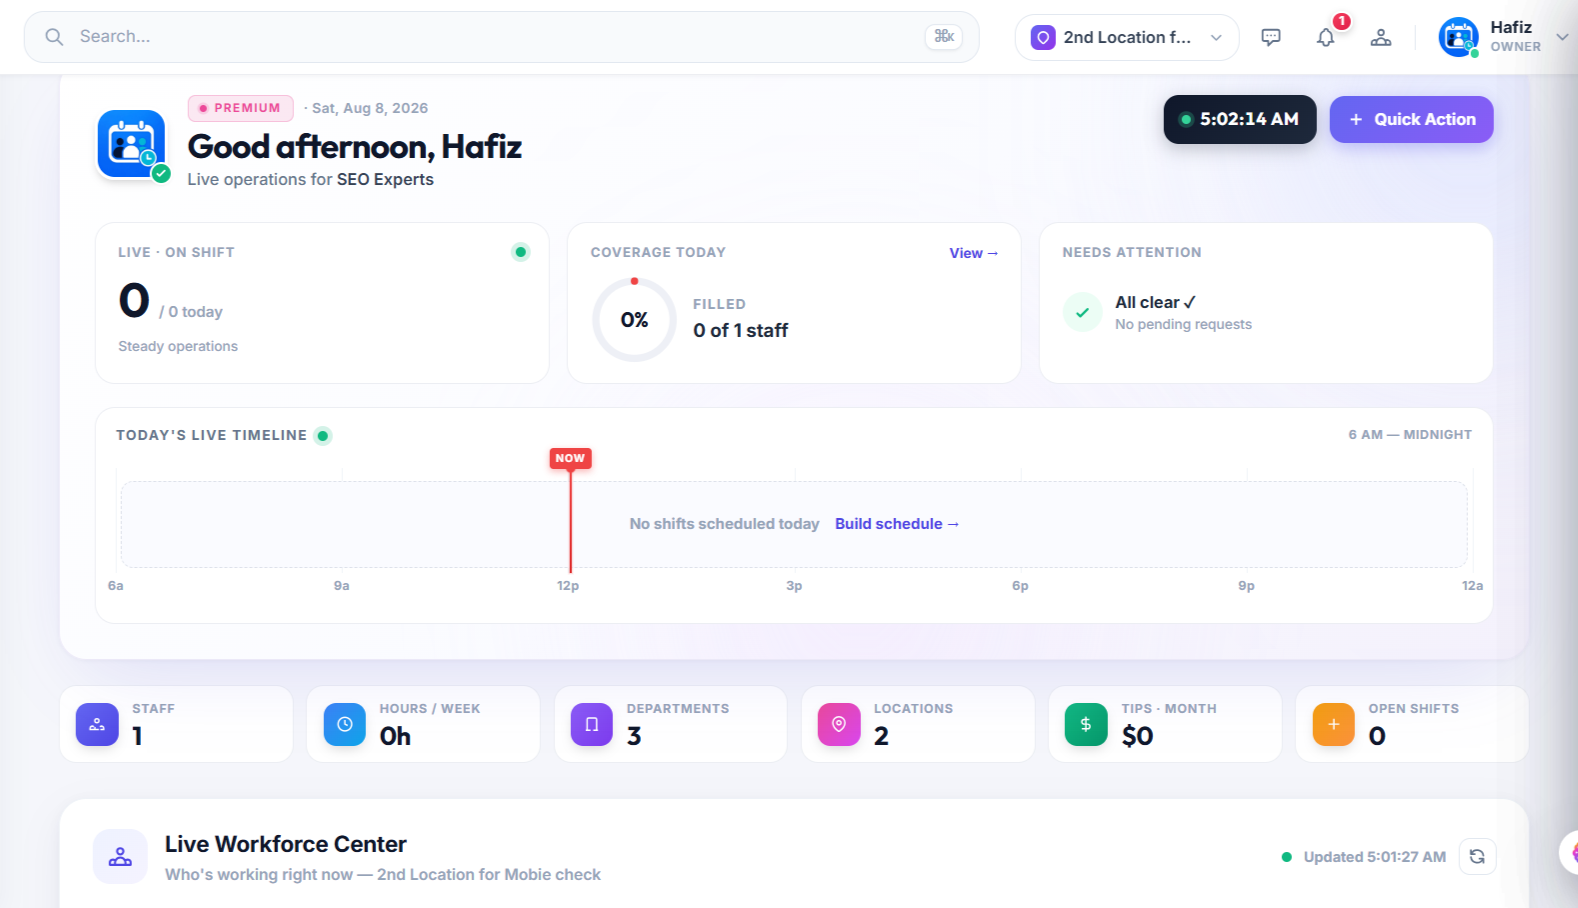Click the NOW timeline marker
The image size is (1578, 908).
(570, 458)
